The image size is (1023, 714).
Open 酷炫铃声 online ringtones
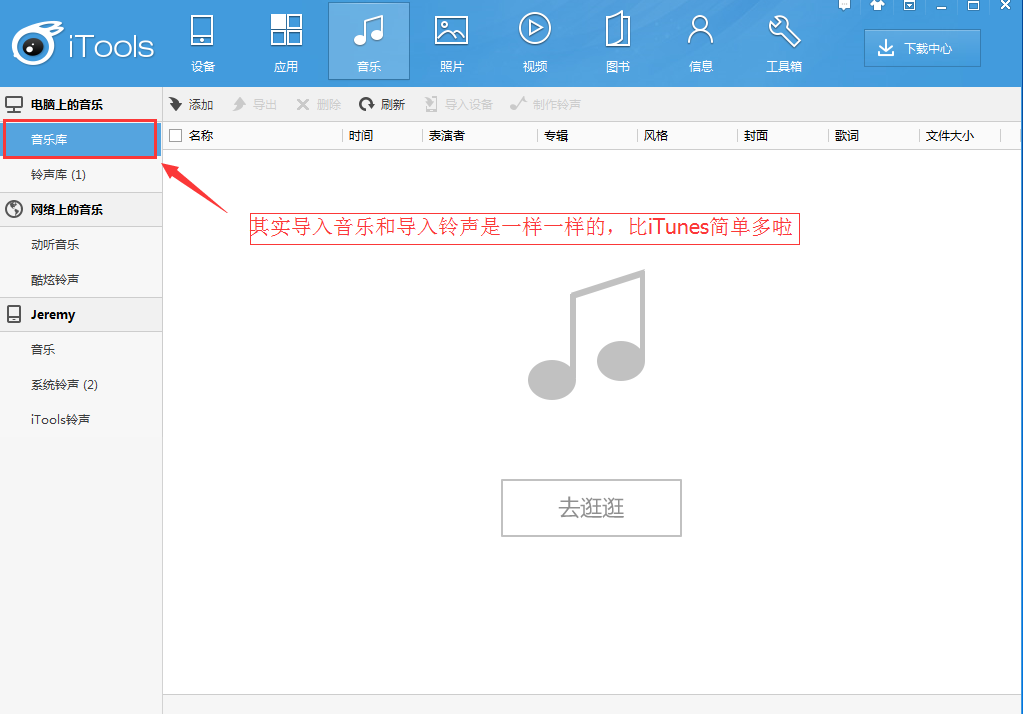[81, 279]
